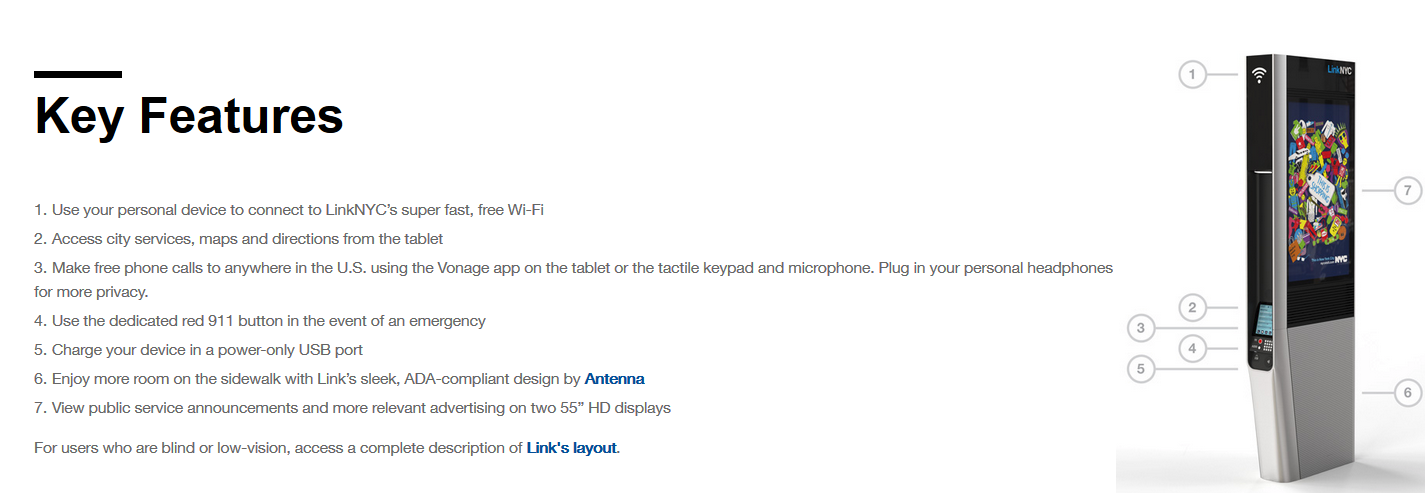Click the number 4 callout marker
Screen dimensions: 1425x493
(1192, 349)
